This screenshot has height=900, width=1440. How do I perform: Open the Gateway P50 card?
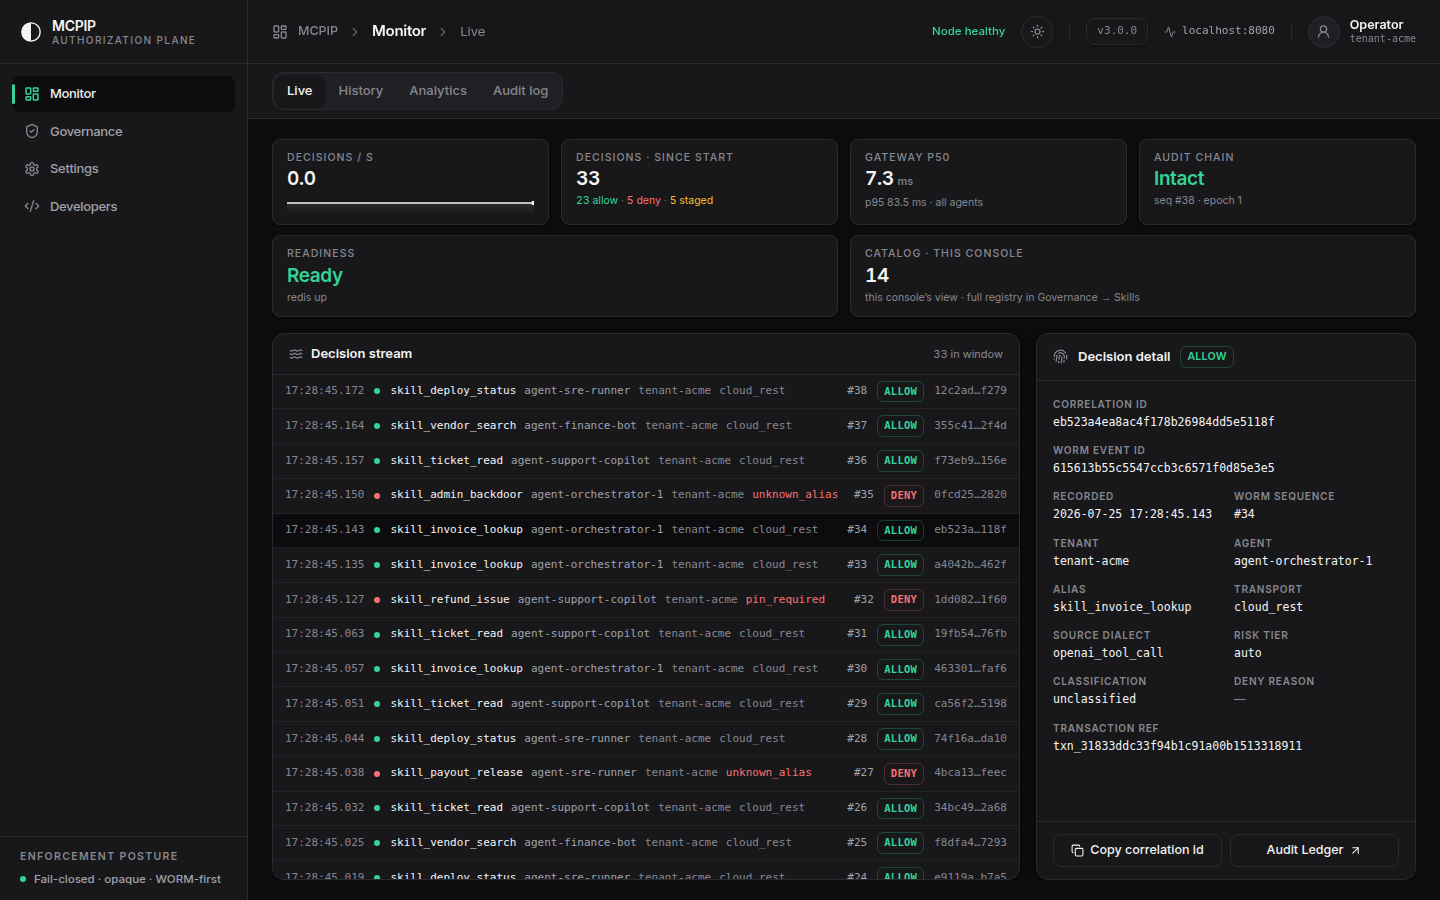[x=988, y=182]
